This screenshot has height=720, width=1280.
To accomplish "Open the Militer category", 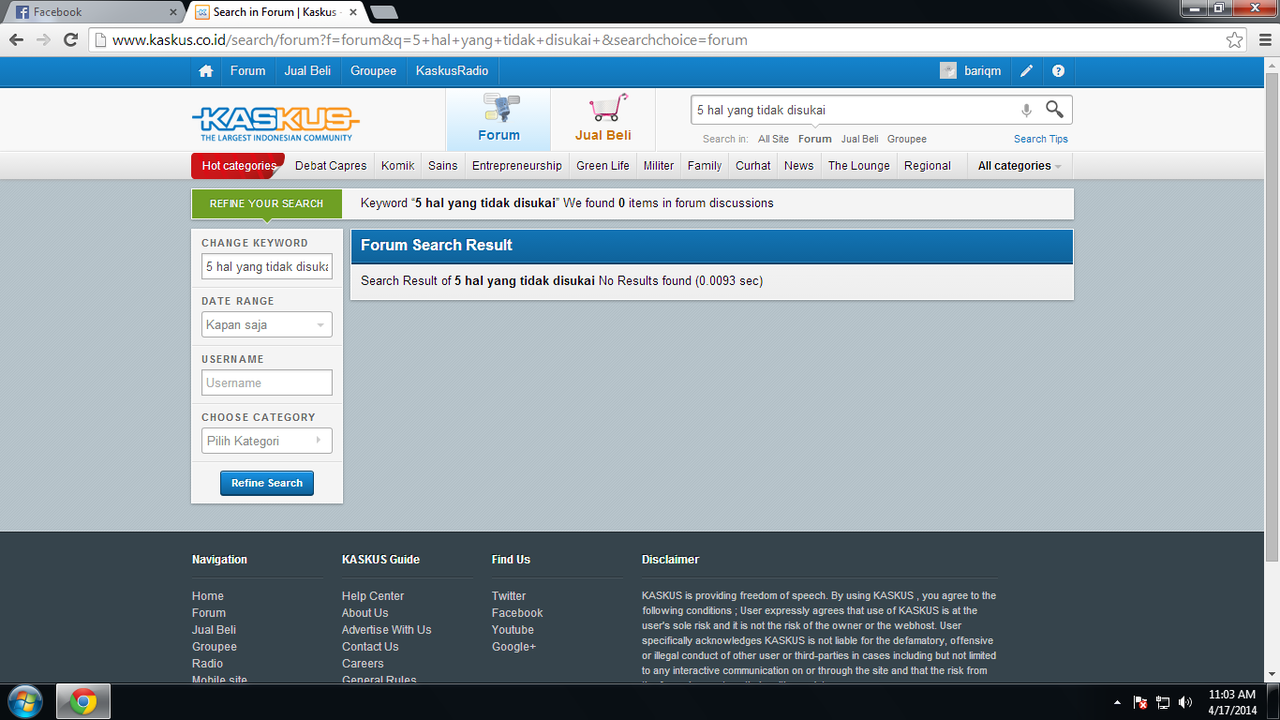I will (x=659, y=166).
